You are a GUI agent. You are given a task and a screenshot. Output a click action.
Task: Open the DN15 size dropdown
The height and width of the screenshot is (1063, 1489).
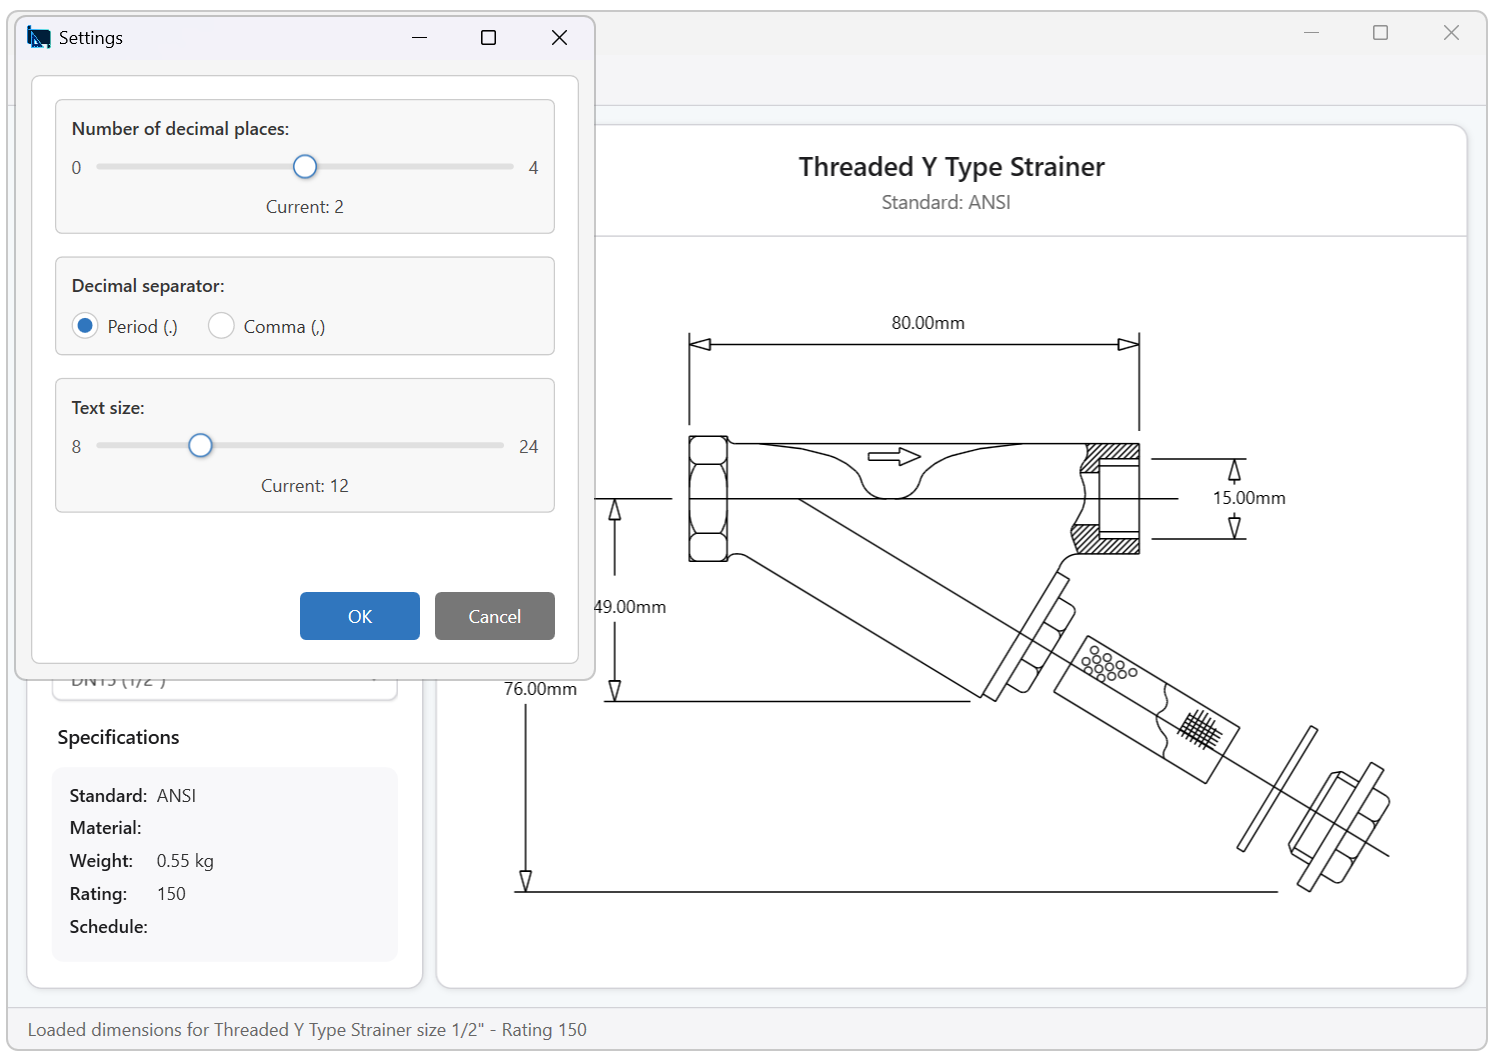tap(225, 681)
